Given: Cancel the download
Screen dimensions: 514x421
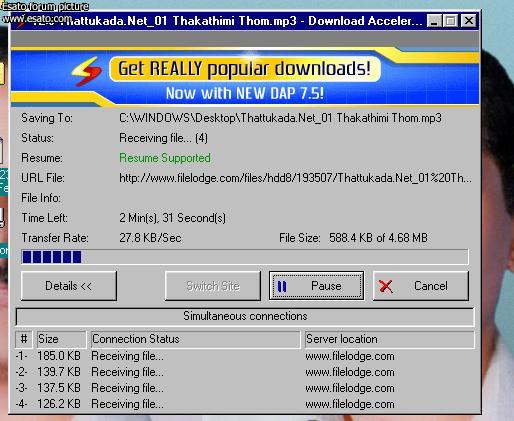Looking at the screenshot, I should (421, 286).
